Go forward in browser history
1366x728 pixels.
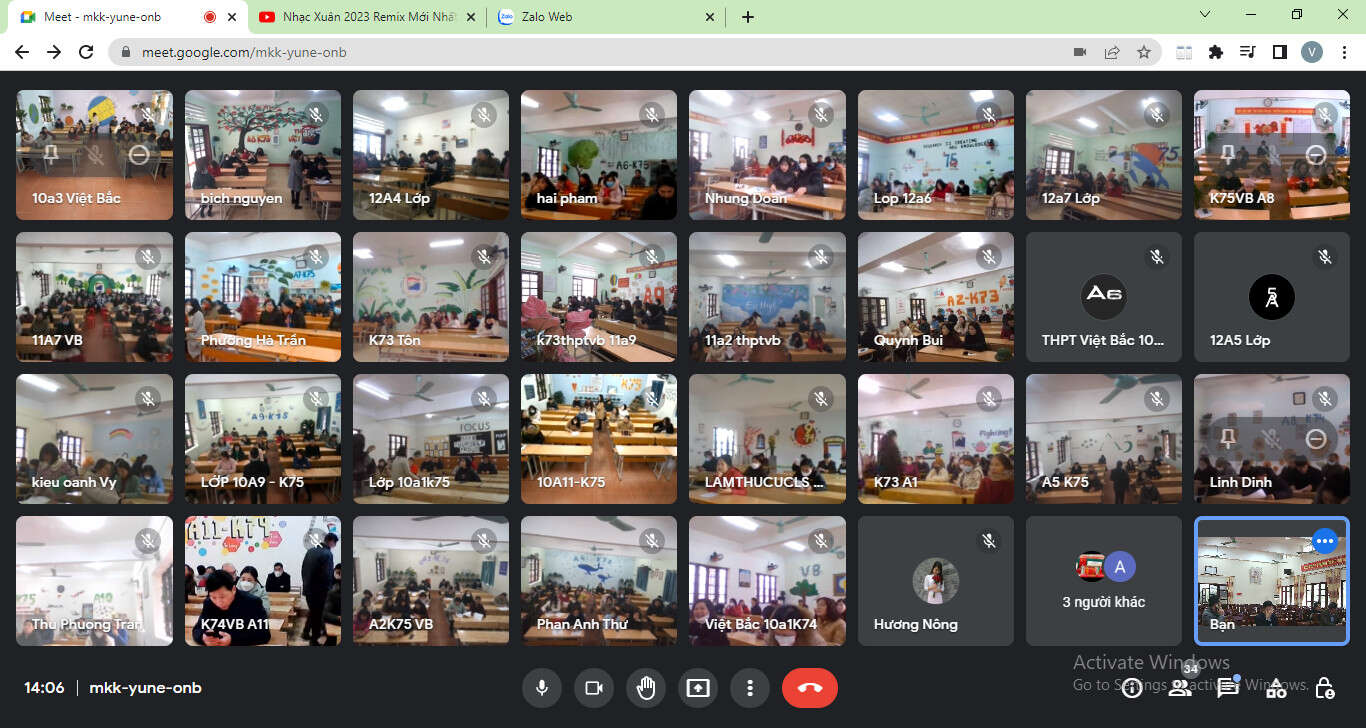tap(54, 52)
